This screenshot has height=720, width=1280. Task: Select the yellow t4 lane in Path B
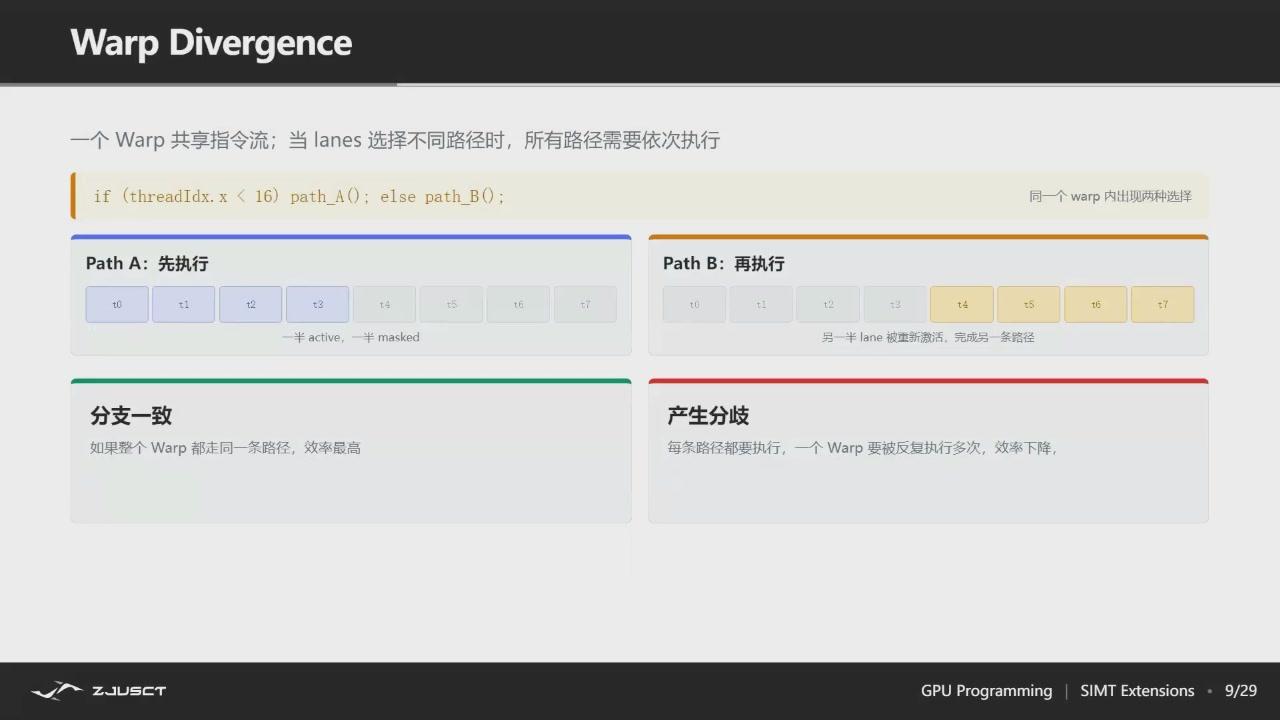[962, 304]
